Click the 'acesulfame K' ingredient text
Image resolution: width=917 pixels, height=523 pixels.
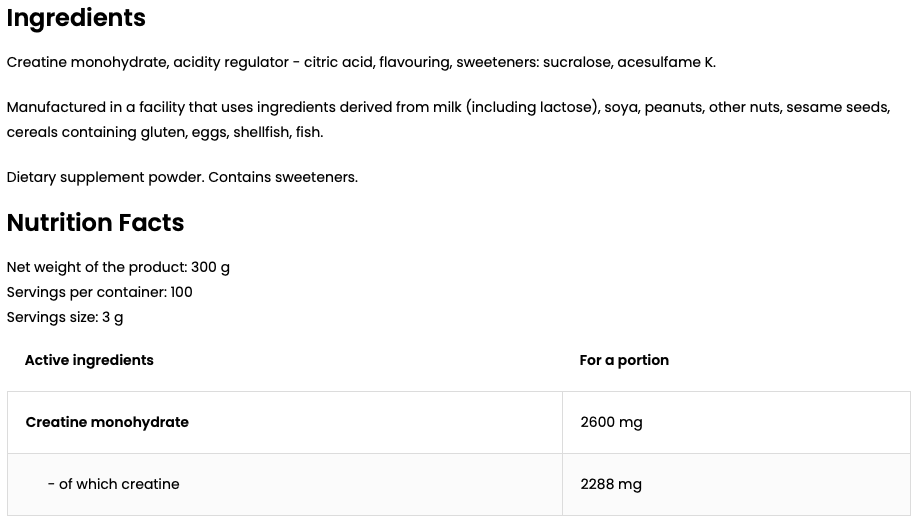point(666,62)
